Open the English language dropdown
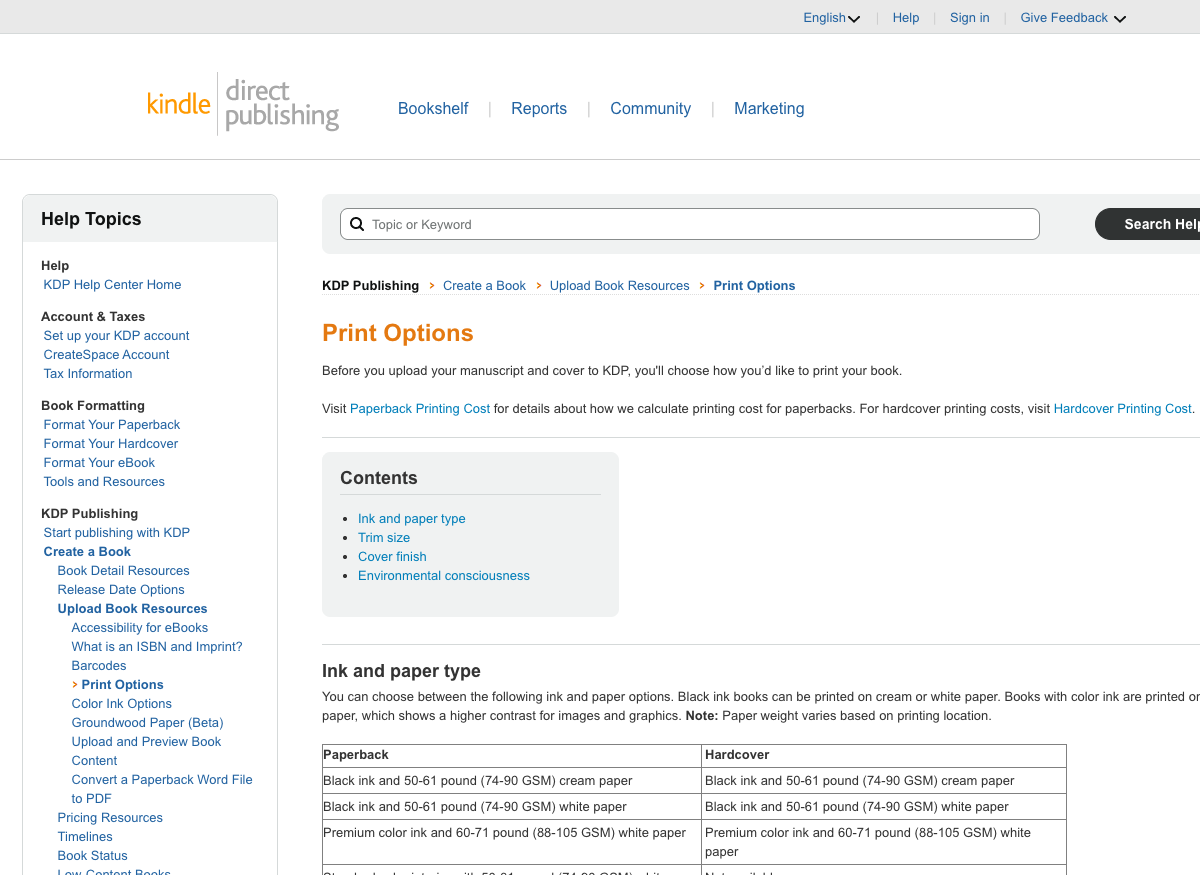The image size is (1200, 875). [832, 18]
